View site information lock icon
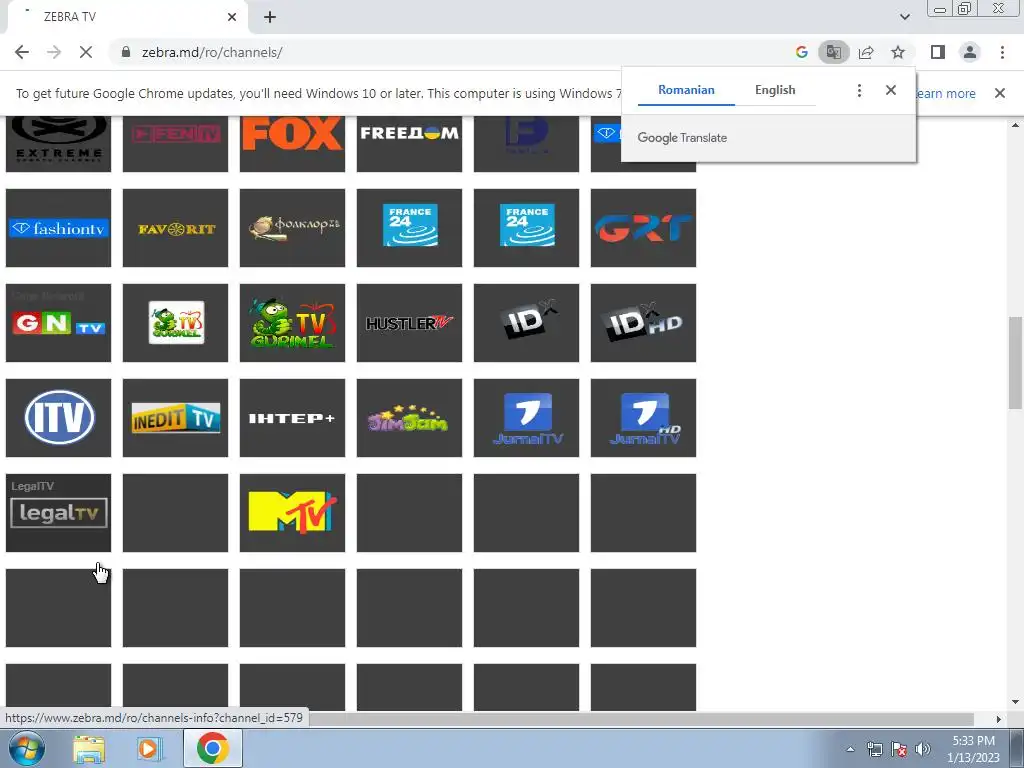Viewport: 1024px width, 768px height. [126, 52]
